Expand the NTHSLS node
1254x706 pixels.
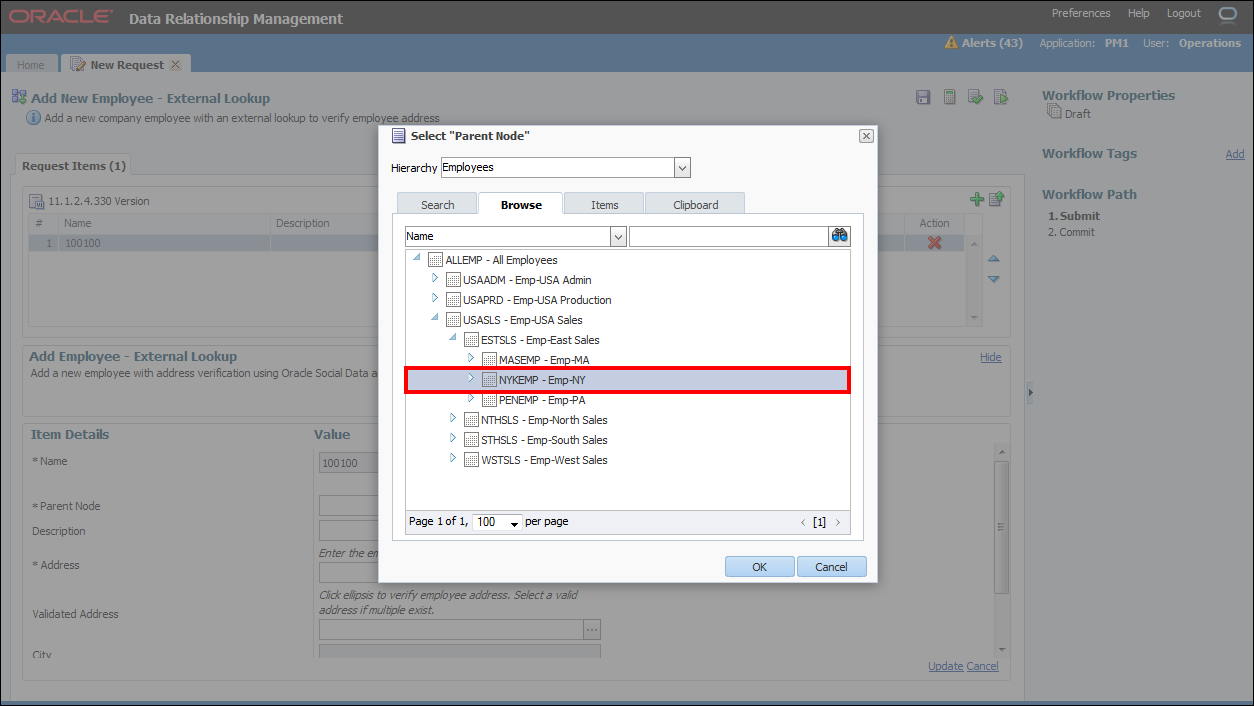pos(453,418)
